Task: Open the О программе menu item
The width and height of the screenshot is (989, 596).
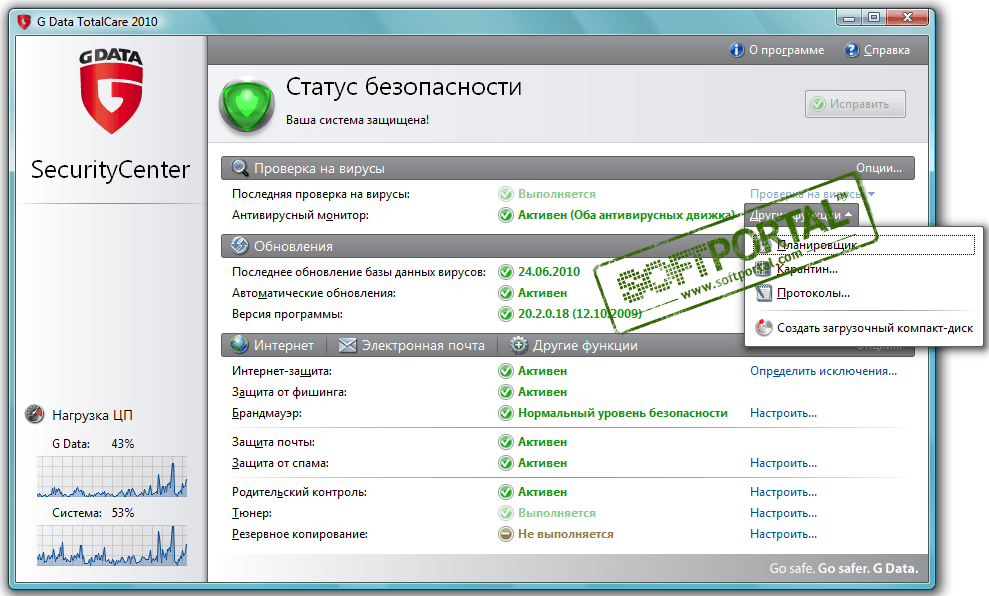Action: [x=777, y=50]
